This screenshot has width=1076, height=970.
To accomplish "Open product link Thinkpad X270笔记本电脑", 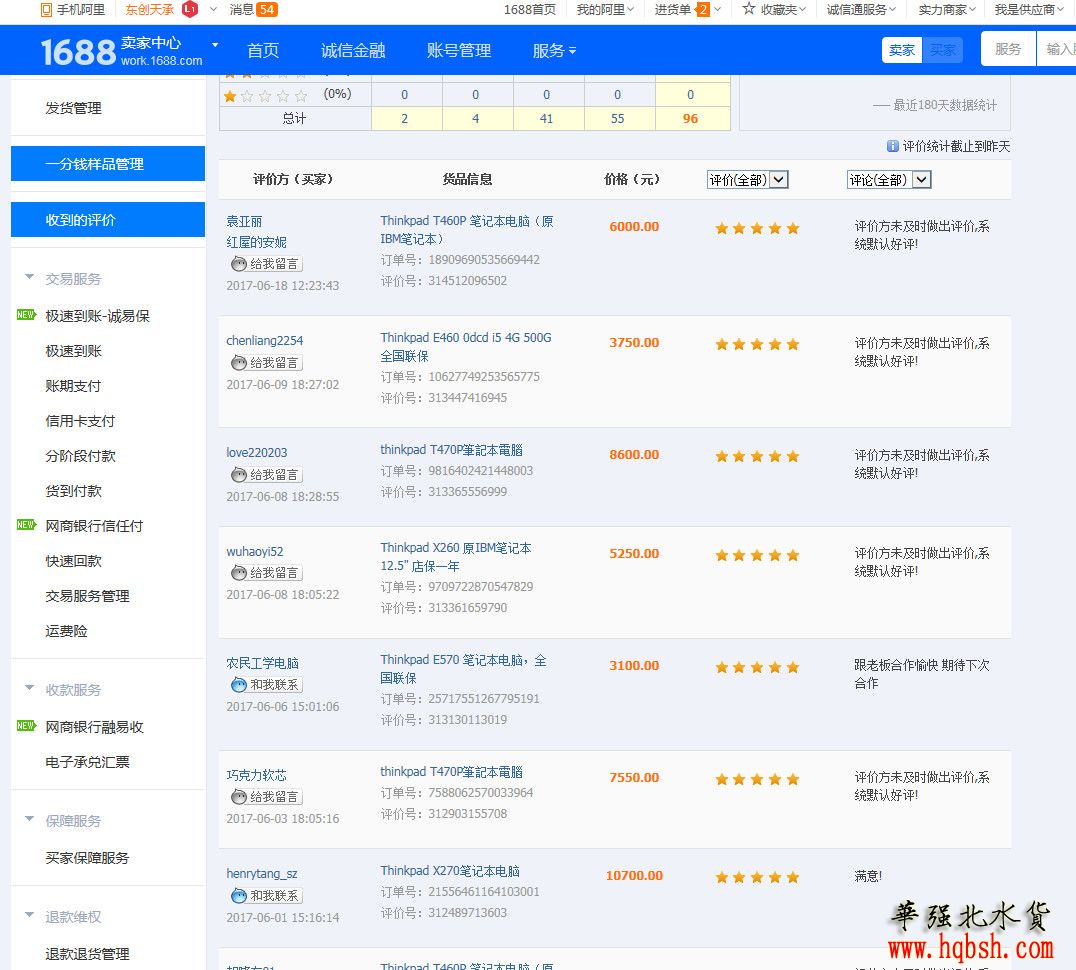I will (x=449, y=871).
